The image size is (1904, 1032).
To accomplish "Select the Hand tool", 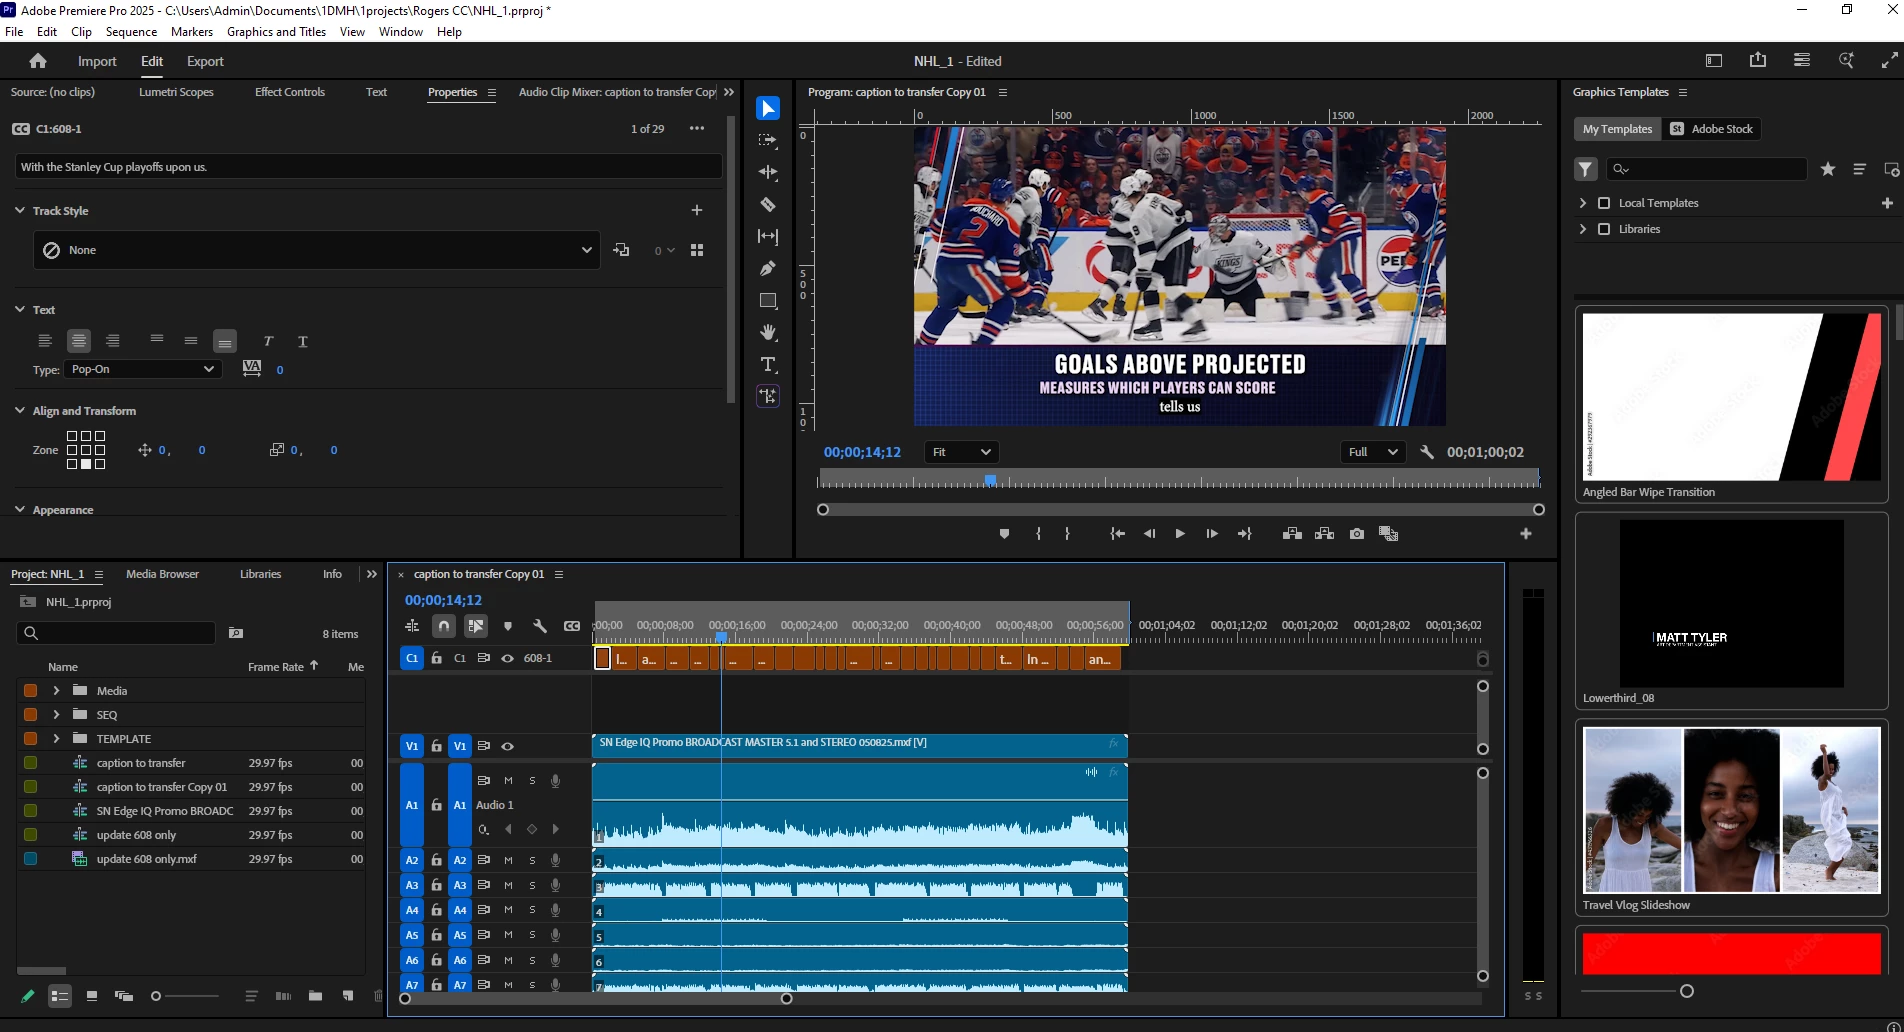I will pyautogui.click(x=768, y=332).
